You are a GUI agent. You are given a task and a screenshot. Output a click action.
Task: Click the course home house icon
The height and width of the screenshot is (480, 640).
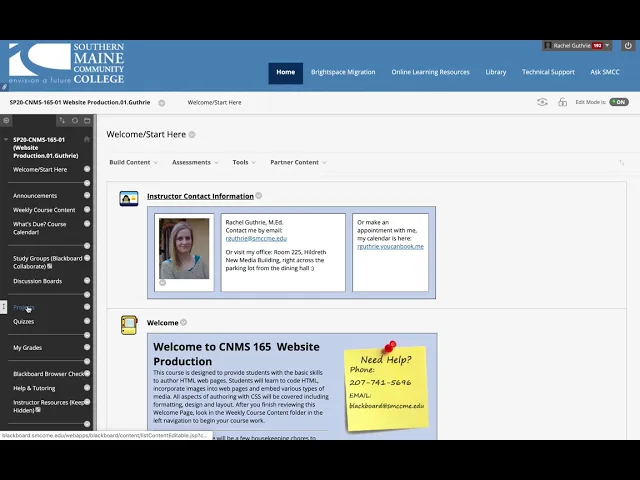pyautogui.click(x=87, y=139)
